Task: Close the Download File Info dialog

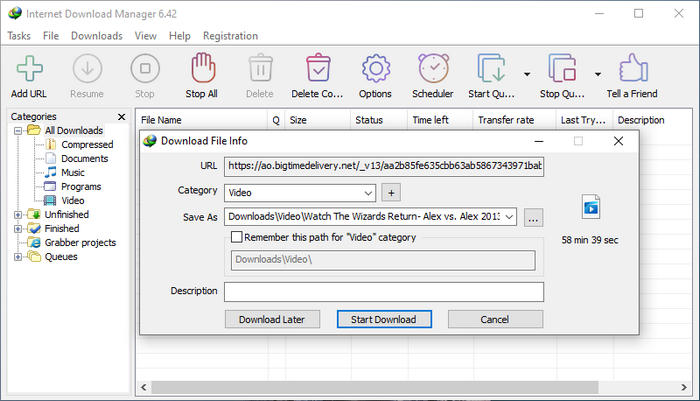Action: click(618, 141)
